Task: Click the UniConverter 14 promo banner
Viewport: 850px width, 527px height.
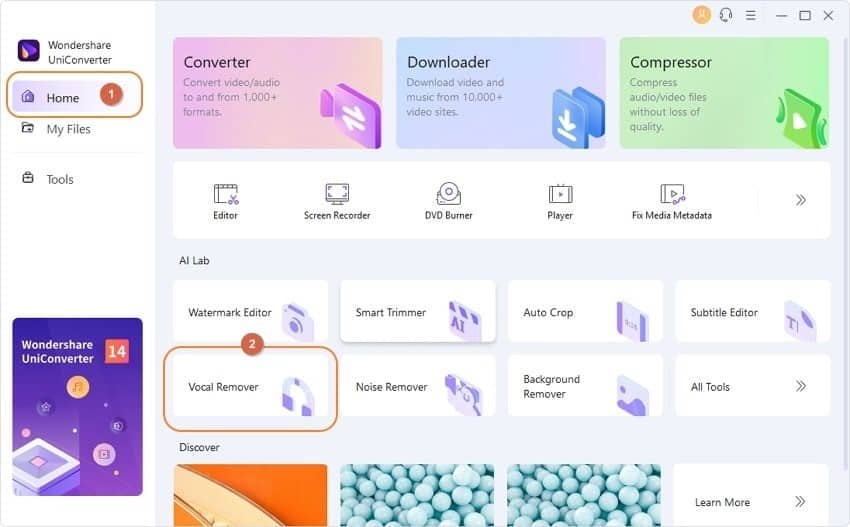Action: pyautogui.click(x=78, y=407)
